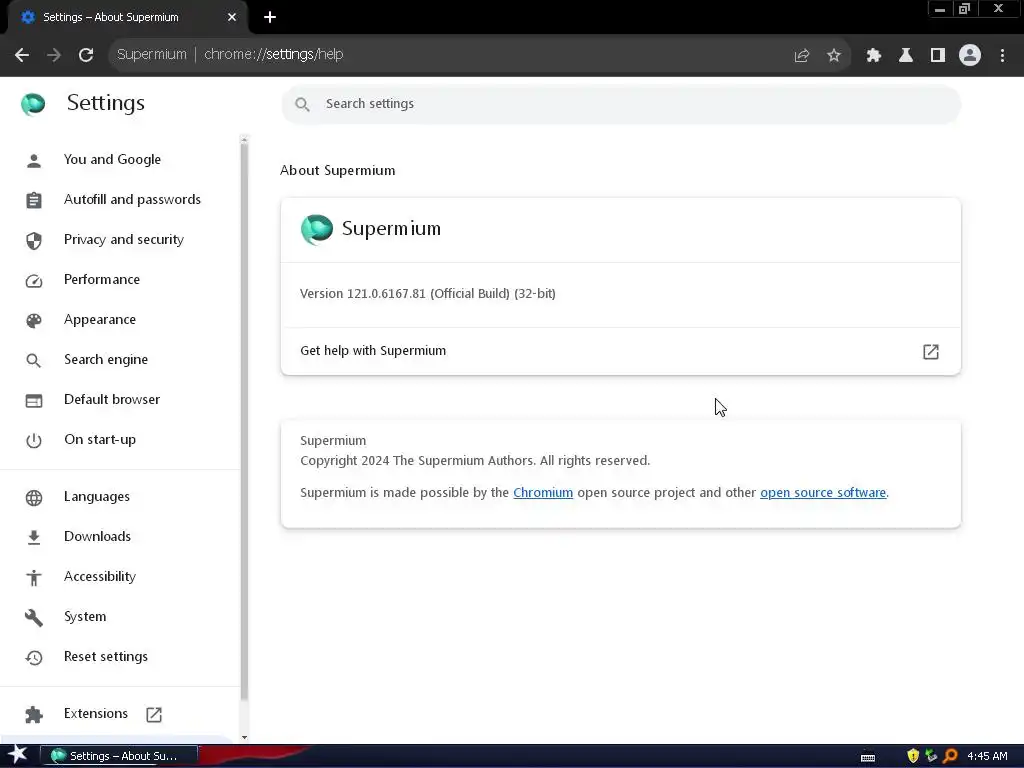
Task: Toggle the side panel icon
Action: click(x=938, y=56)
